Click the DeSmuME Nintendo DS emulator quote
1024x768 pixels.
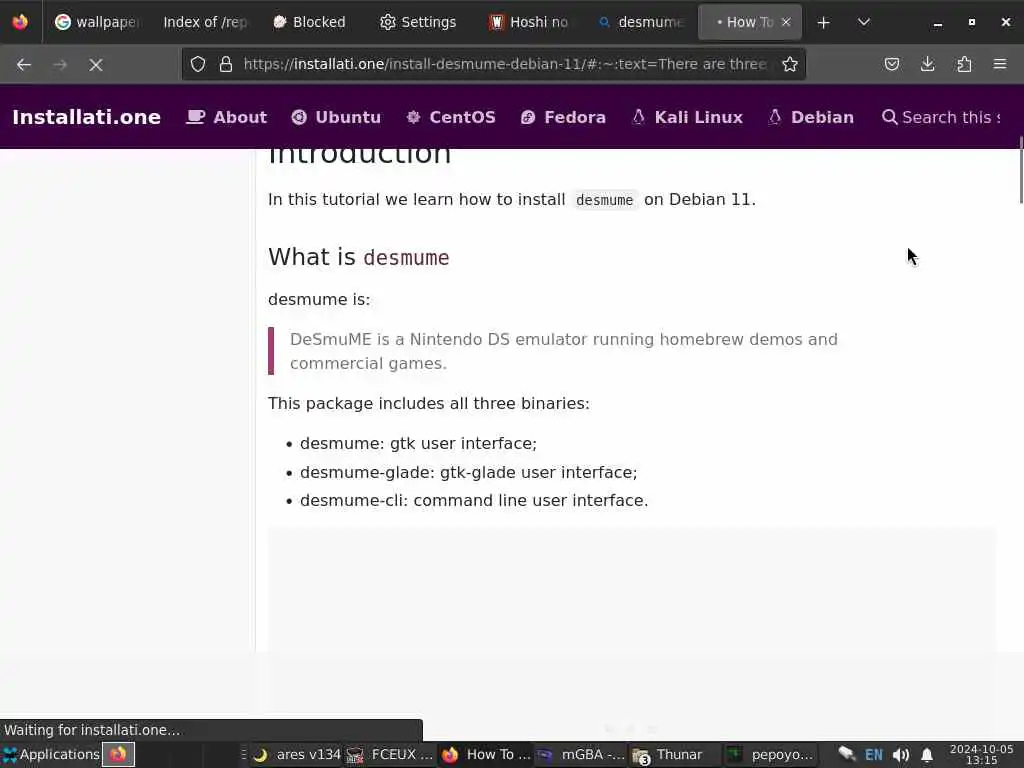(564, 351)
